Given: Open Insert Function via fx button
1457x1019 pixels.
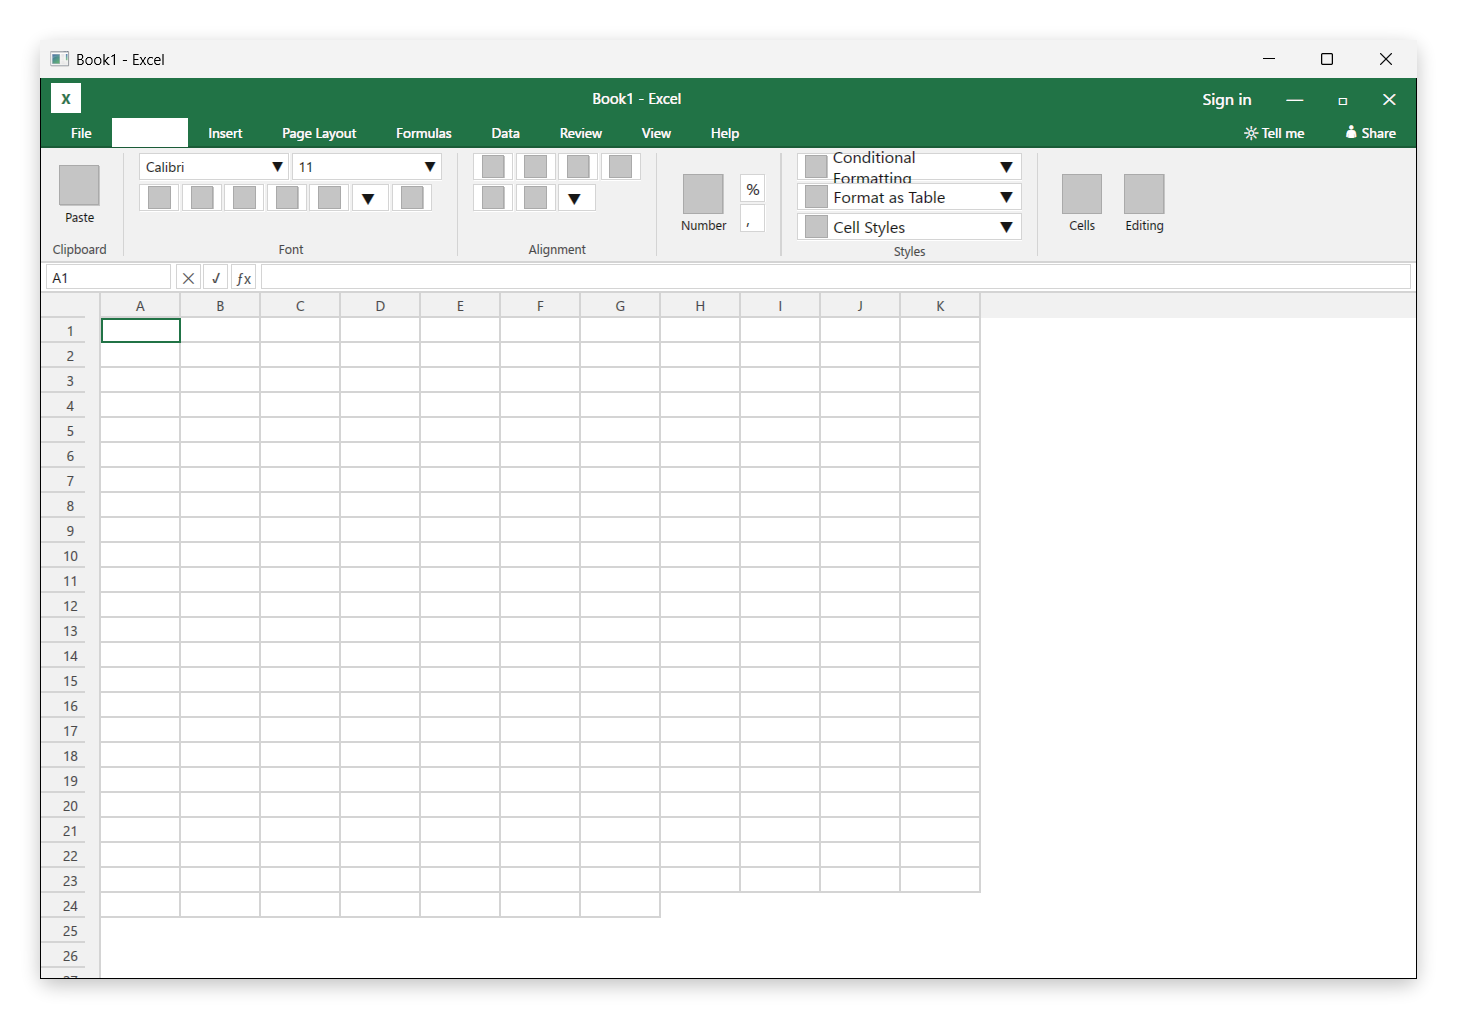Looking at the screenshot, I should pyautogui.click(x=244, y=278).
